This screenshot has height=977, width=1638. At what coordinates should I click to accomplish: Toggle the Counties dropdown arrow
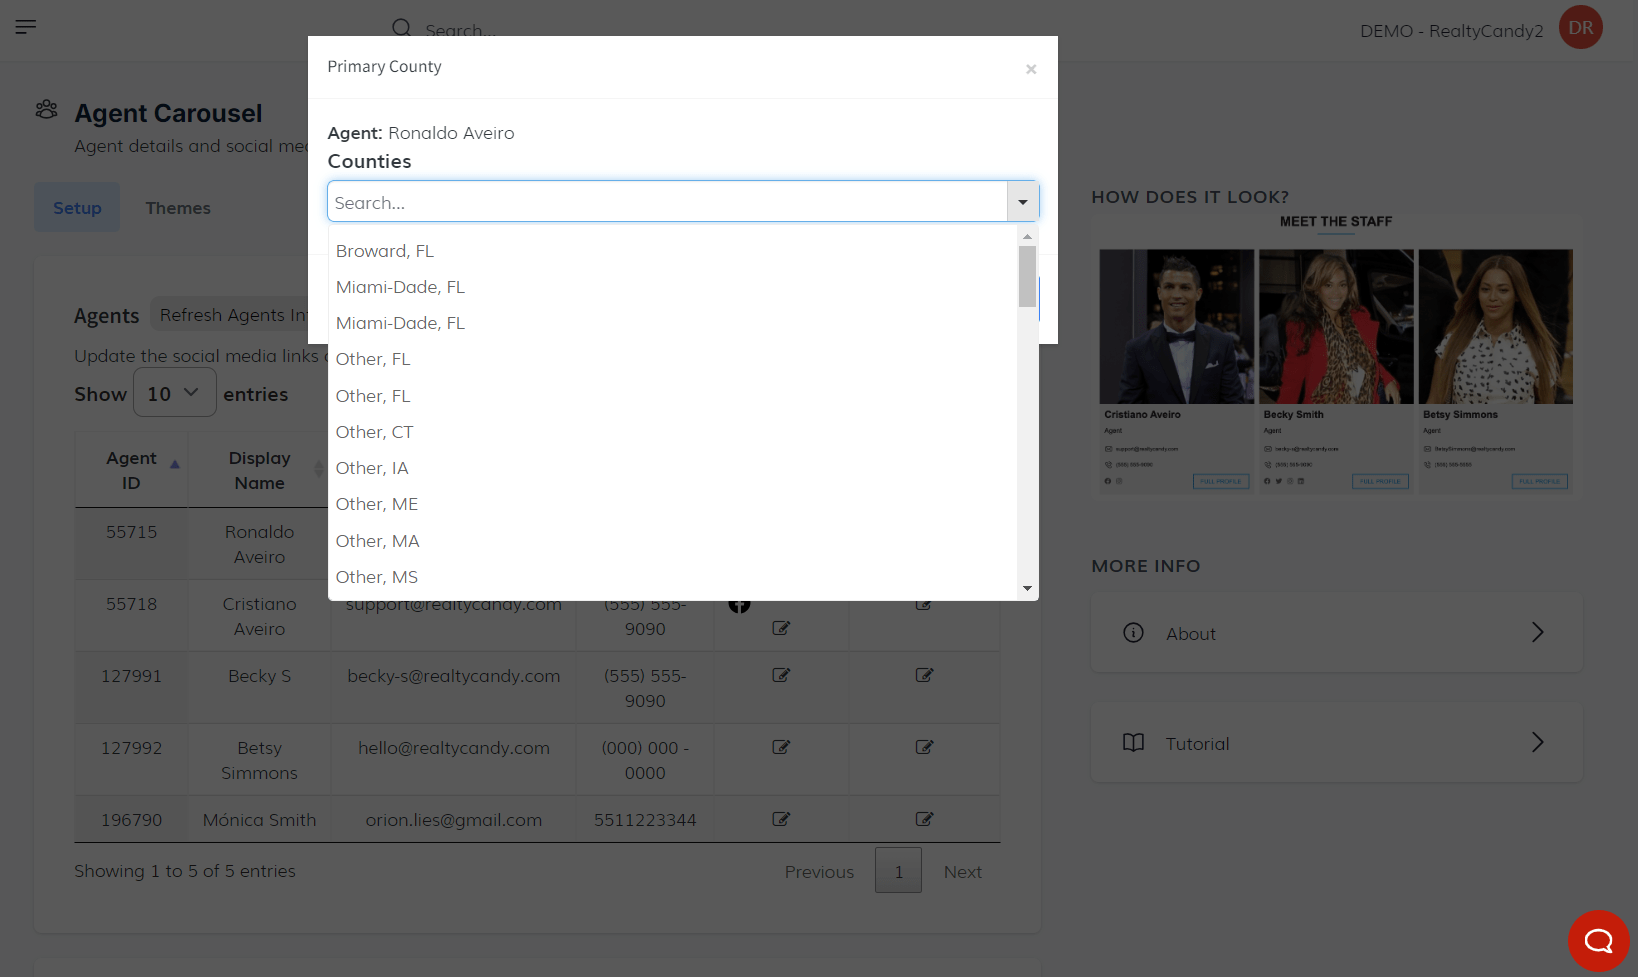[1022, 202]
